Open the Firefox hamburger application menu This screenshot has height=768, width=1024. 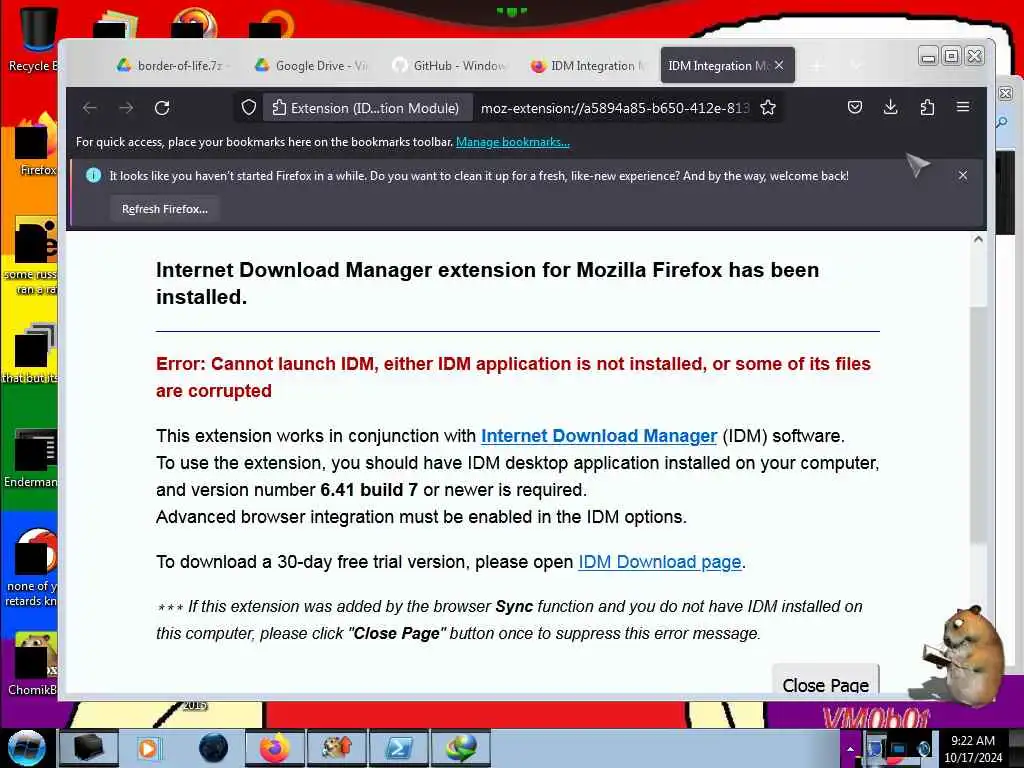point(963,106)
